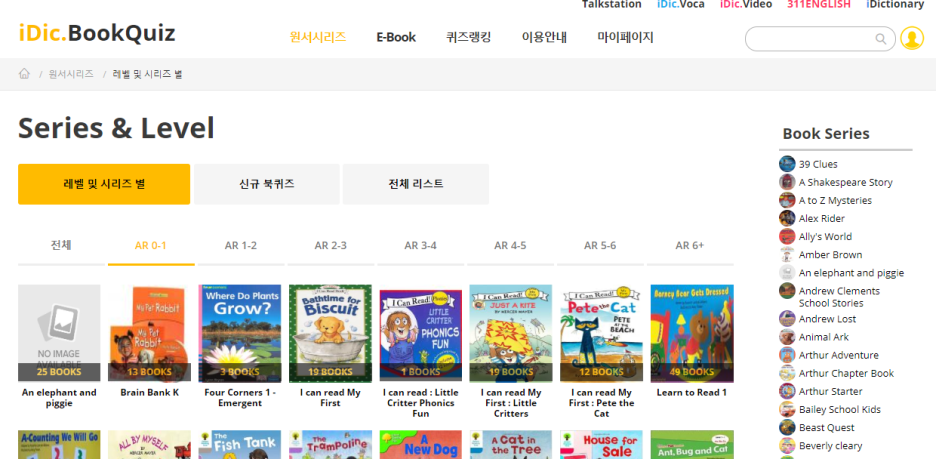Open the Pete the Cat cover
Viewport: 936px width, 459px height.
601,333
